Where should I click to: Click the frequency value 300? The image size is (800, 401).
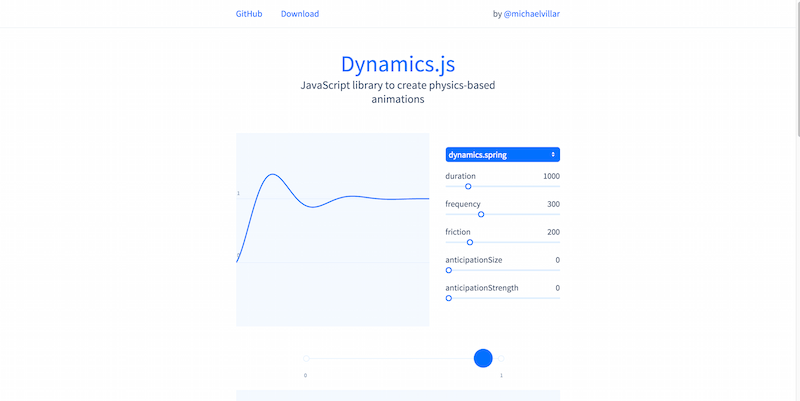553,204
